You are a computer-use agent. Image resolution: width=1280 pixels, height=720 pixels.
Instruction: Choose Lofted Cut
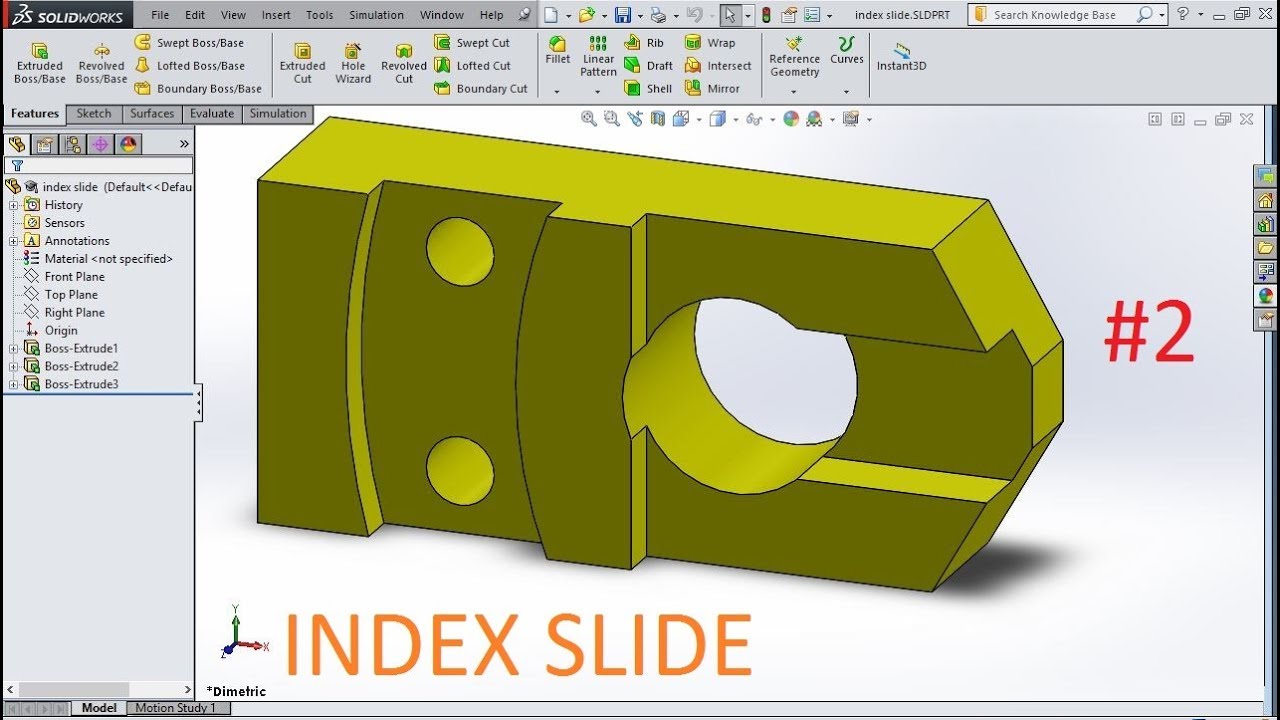(472, 66)
